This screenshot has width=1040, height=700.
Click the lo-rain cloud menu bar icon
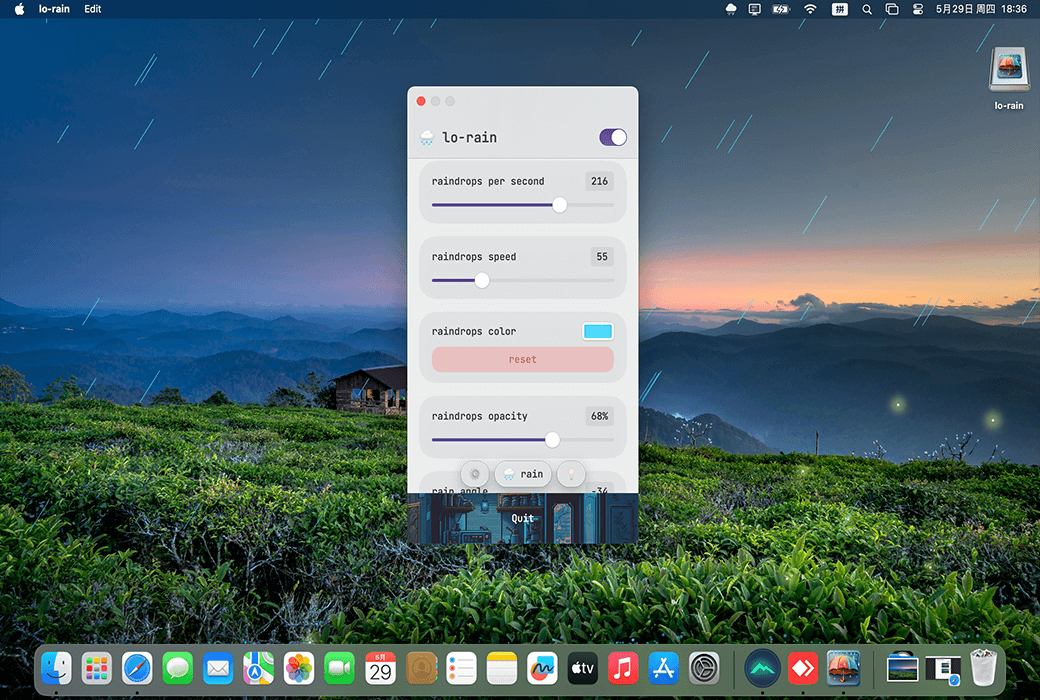731,9
